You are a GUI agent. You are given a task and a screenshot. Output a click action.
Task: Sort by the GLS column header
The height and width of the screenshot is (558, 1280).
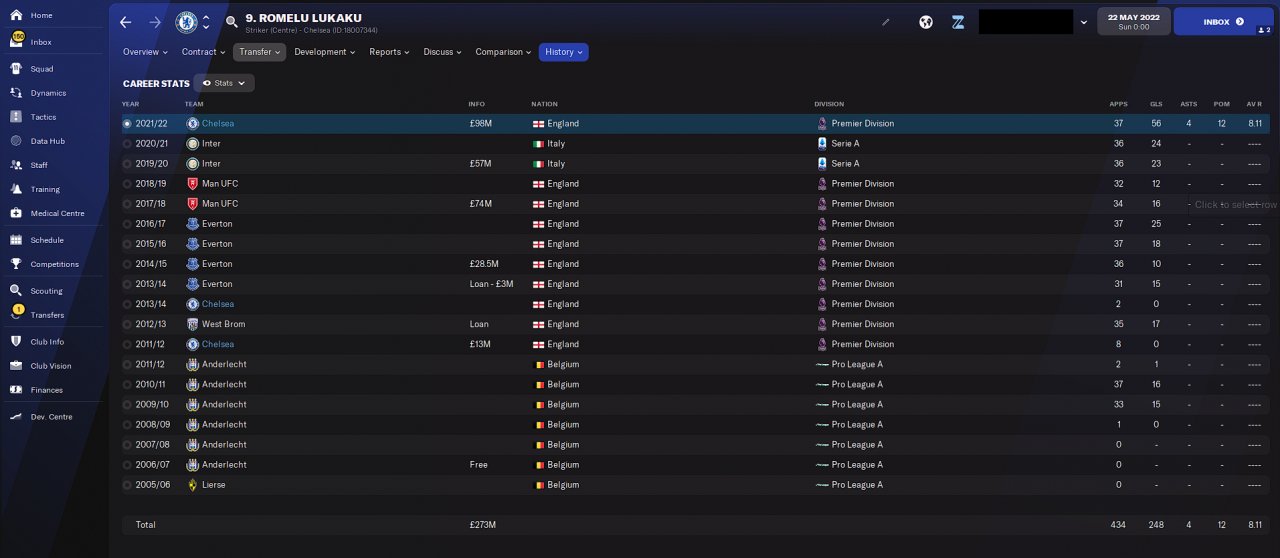point(1156,104)
